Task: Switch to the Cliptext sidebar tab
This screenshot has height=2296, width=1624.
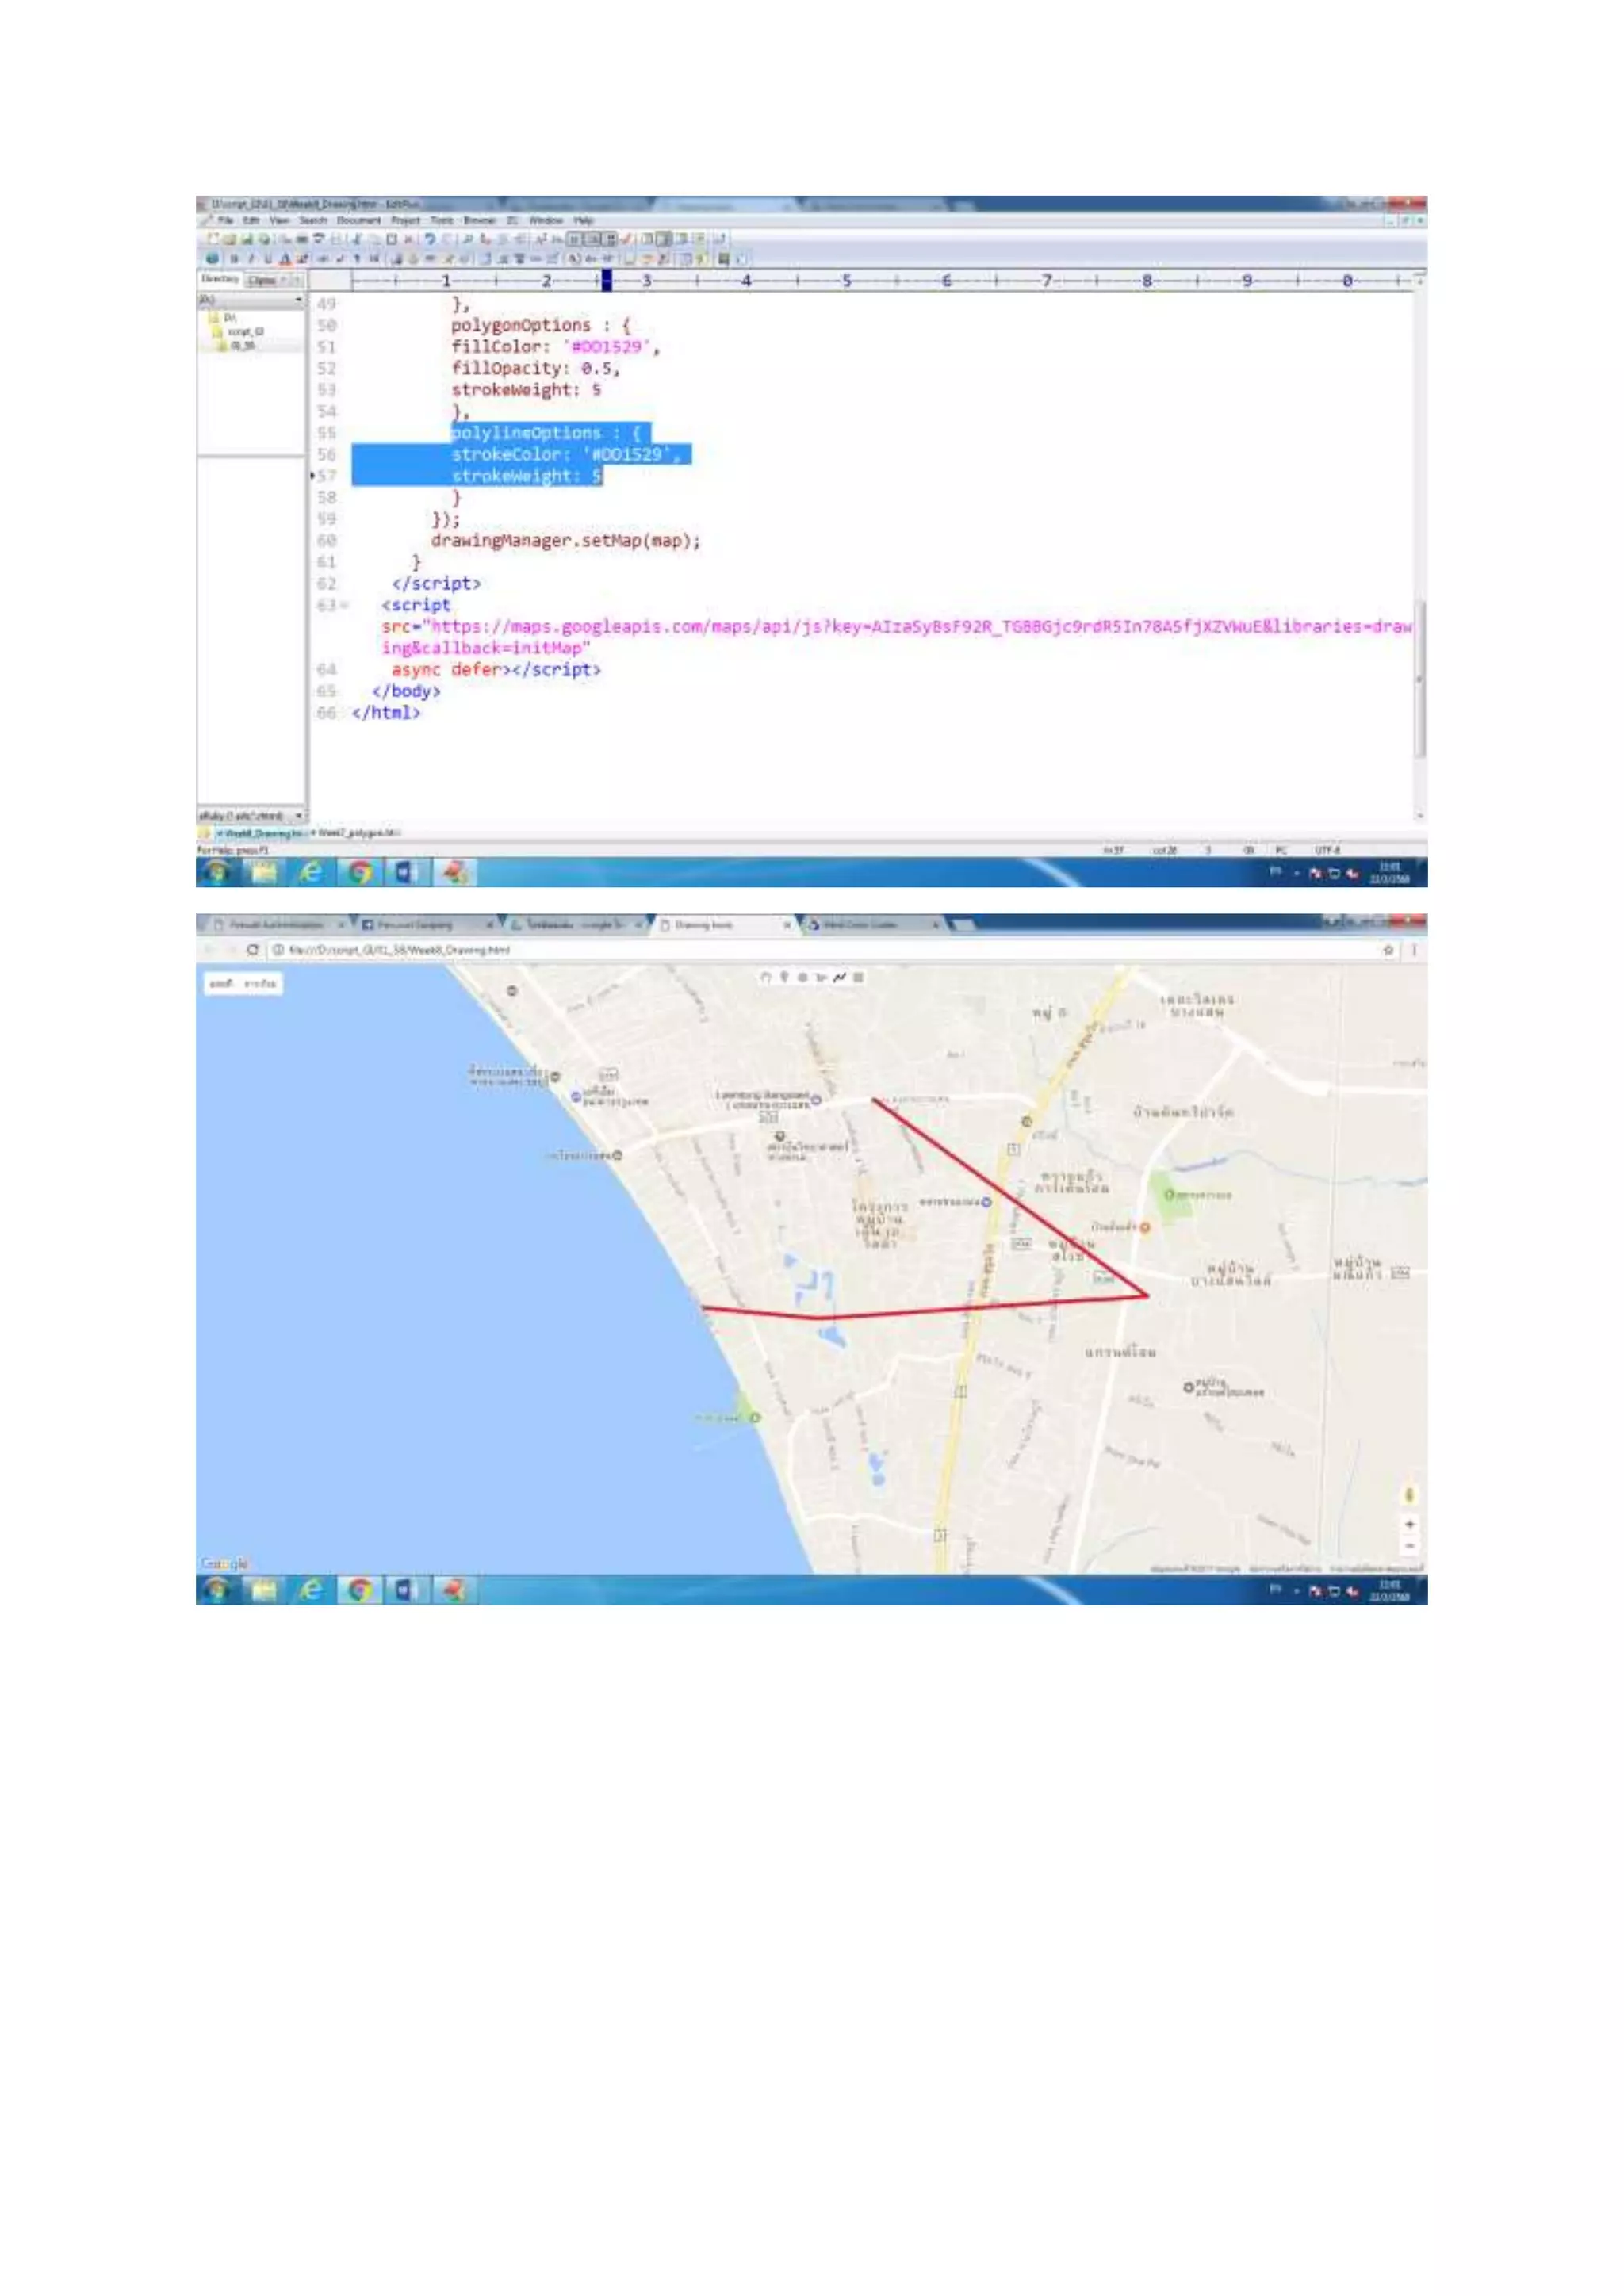Action: [x=263, y=281]
